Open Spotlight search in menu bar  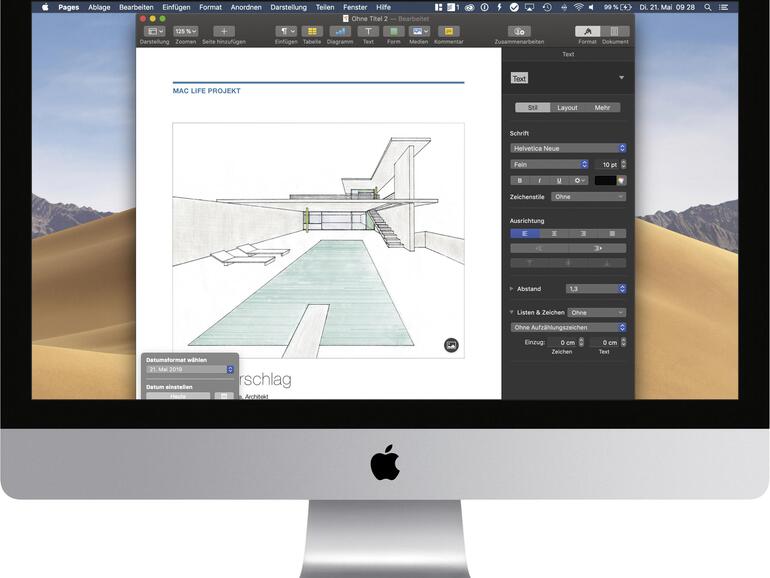click(x=708, y=7)
